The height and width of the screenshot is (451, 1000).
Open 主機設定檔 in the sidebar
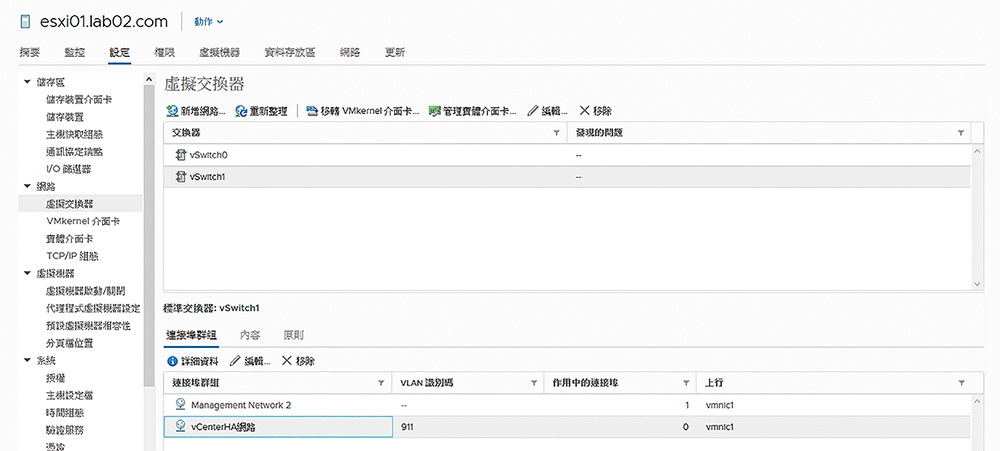(x=70, y=395)
